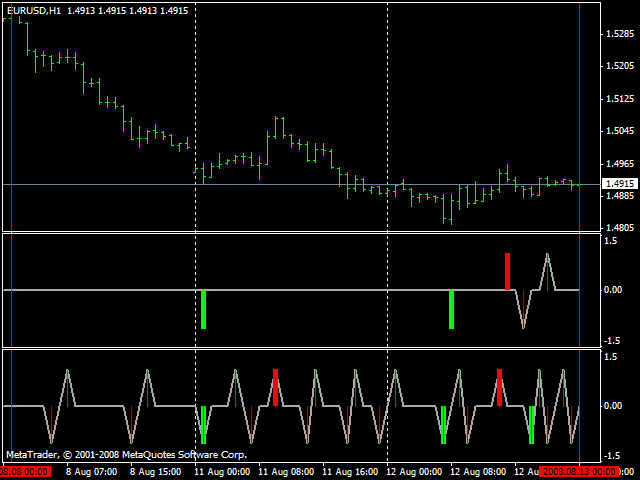Select the horizontal current price line
Image resolution: width=640 pixels, height=480 pixels.
pos(302,185)
